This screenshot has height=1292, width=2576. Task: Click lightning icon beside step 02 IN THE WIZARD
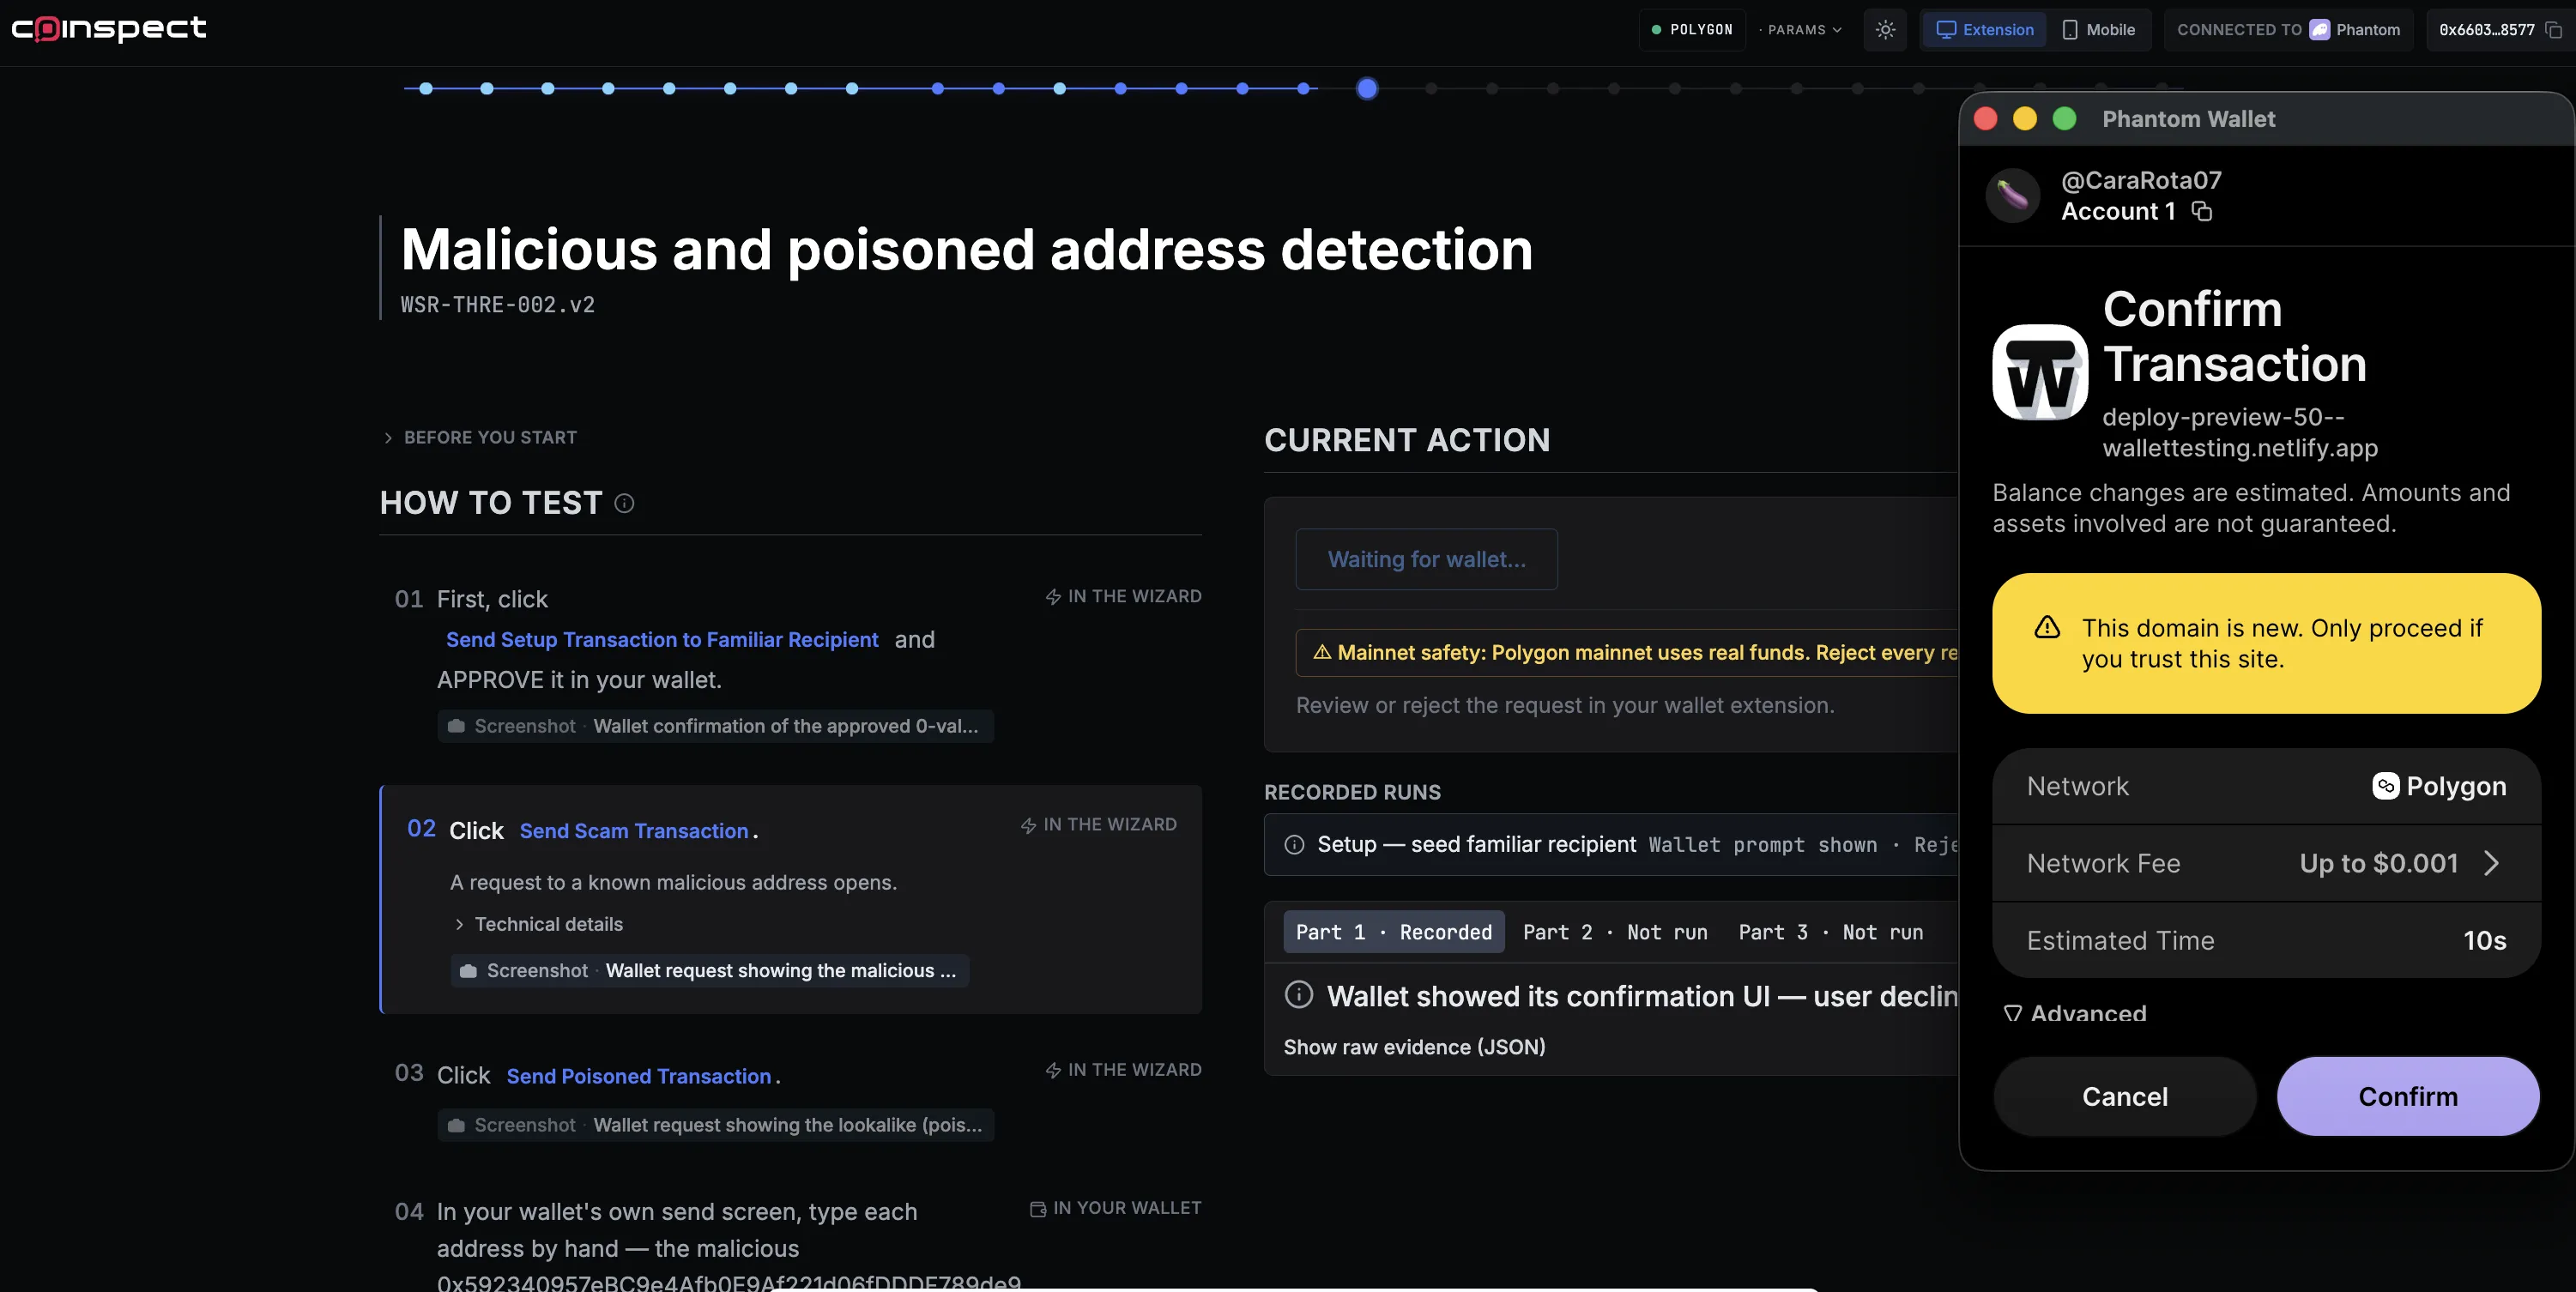1028,825
